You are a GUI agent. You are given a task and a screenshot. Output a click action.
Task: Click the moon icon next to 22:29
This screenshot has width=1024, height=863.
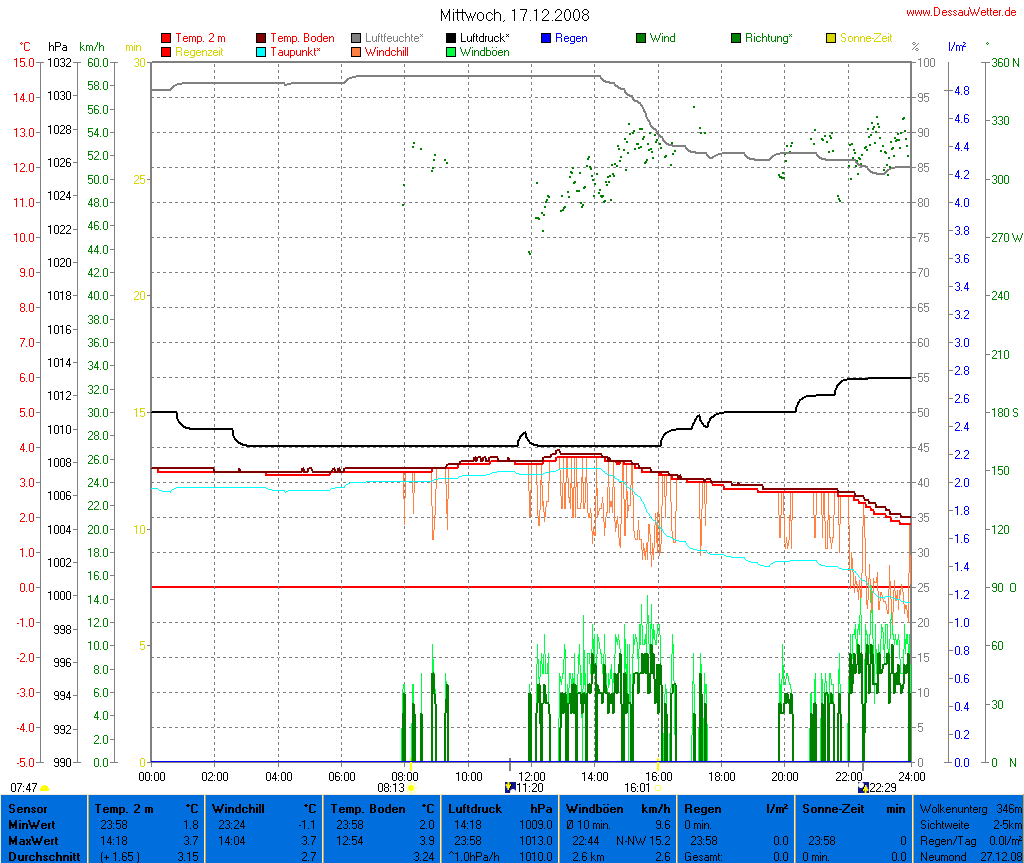[863, 787]
